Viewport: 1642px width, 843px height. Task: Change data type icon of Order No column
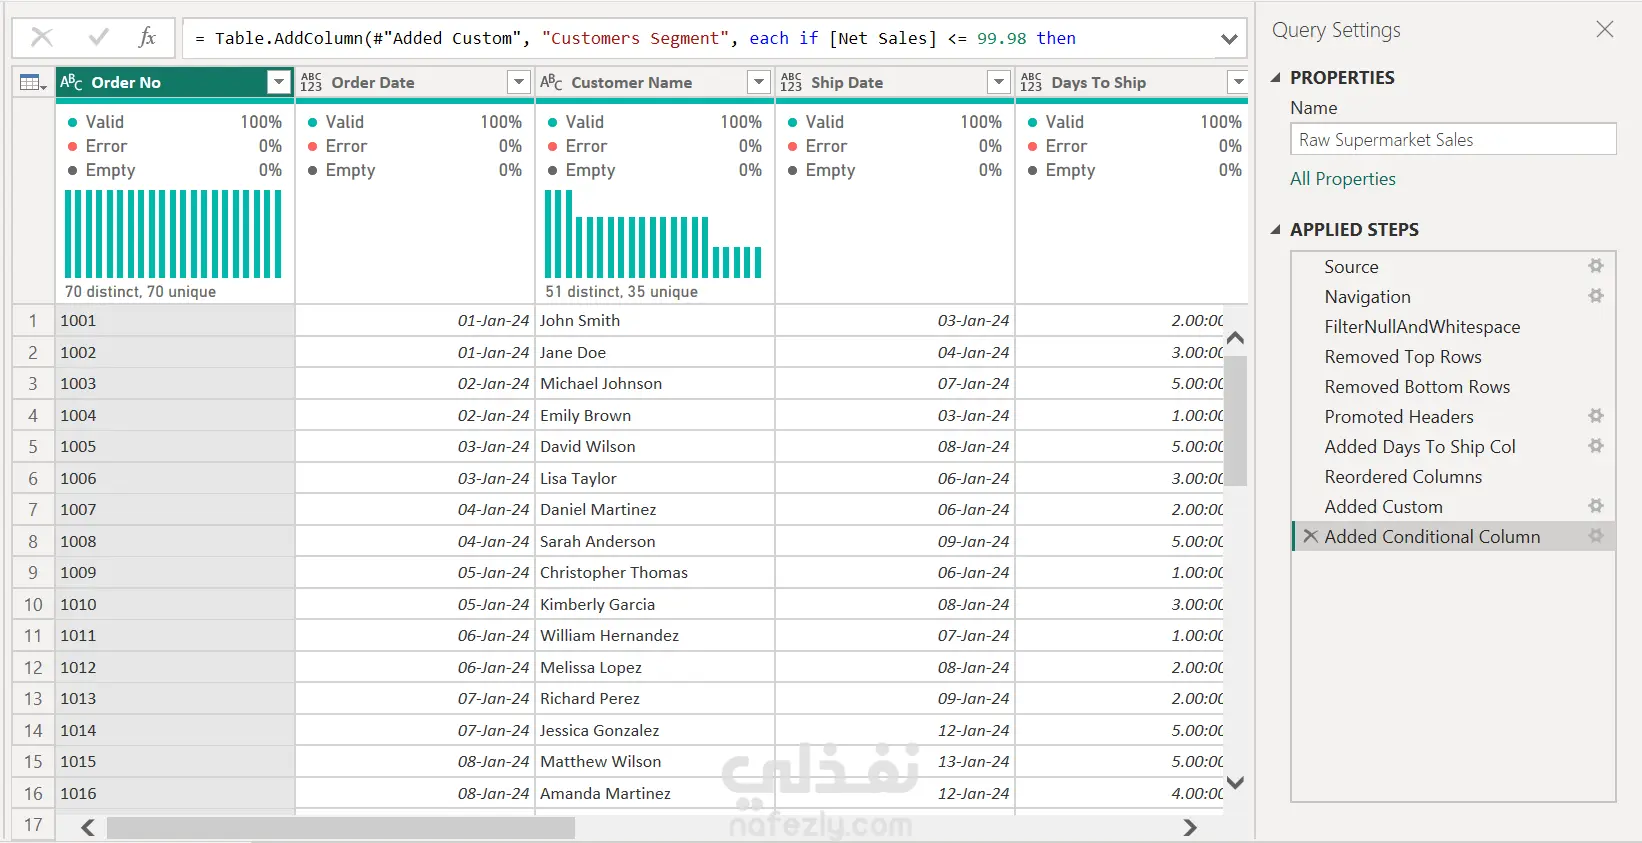[x=71, y=82]
